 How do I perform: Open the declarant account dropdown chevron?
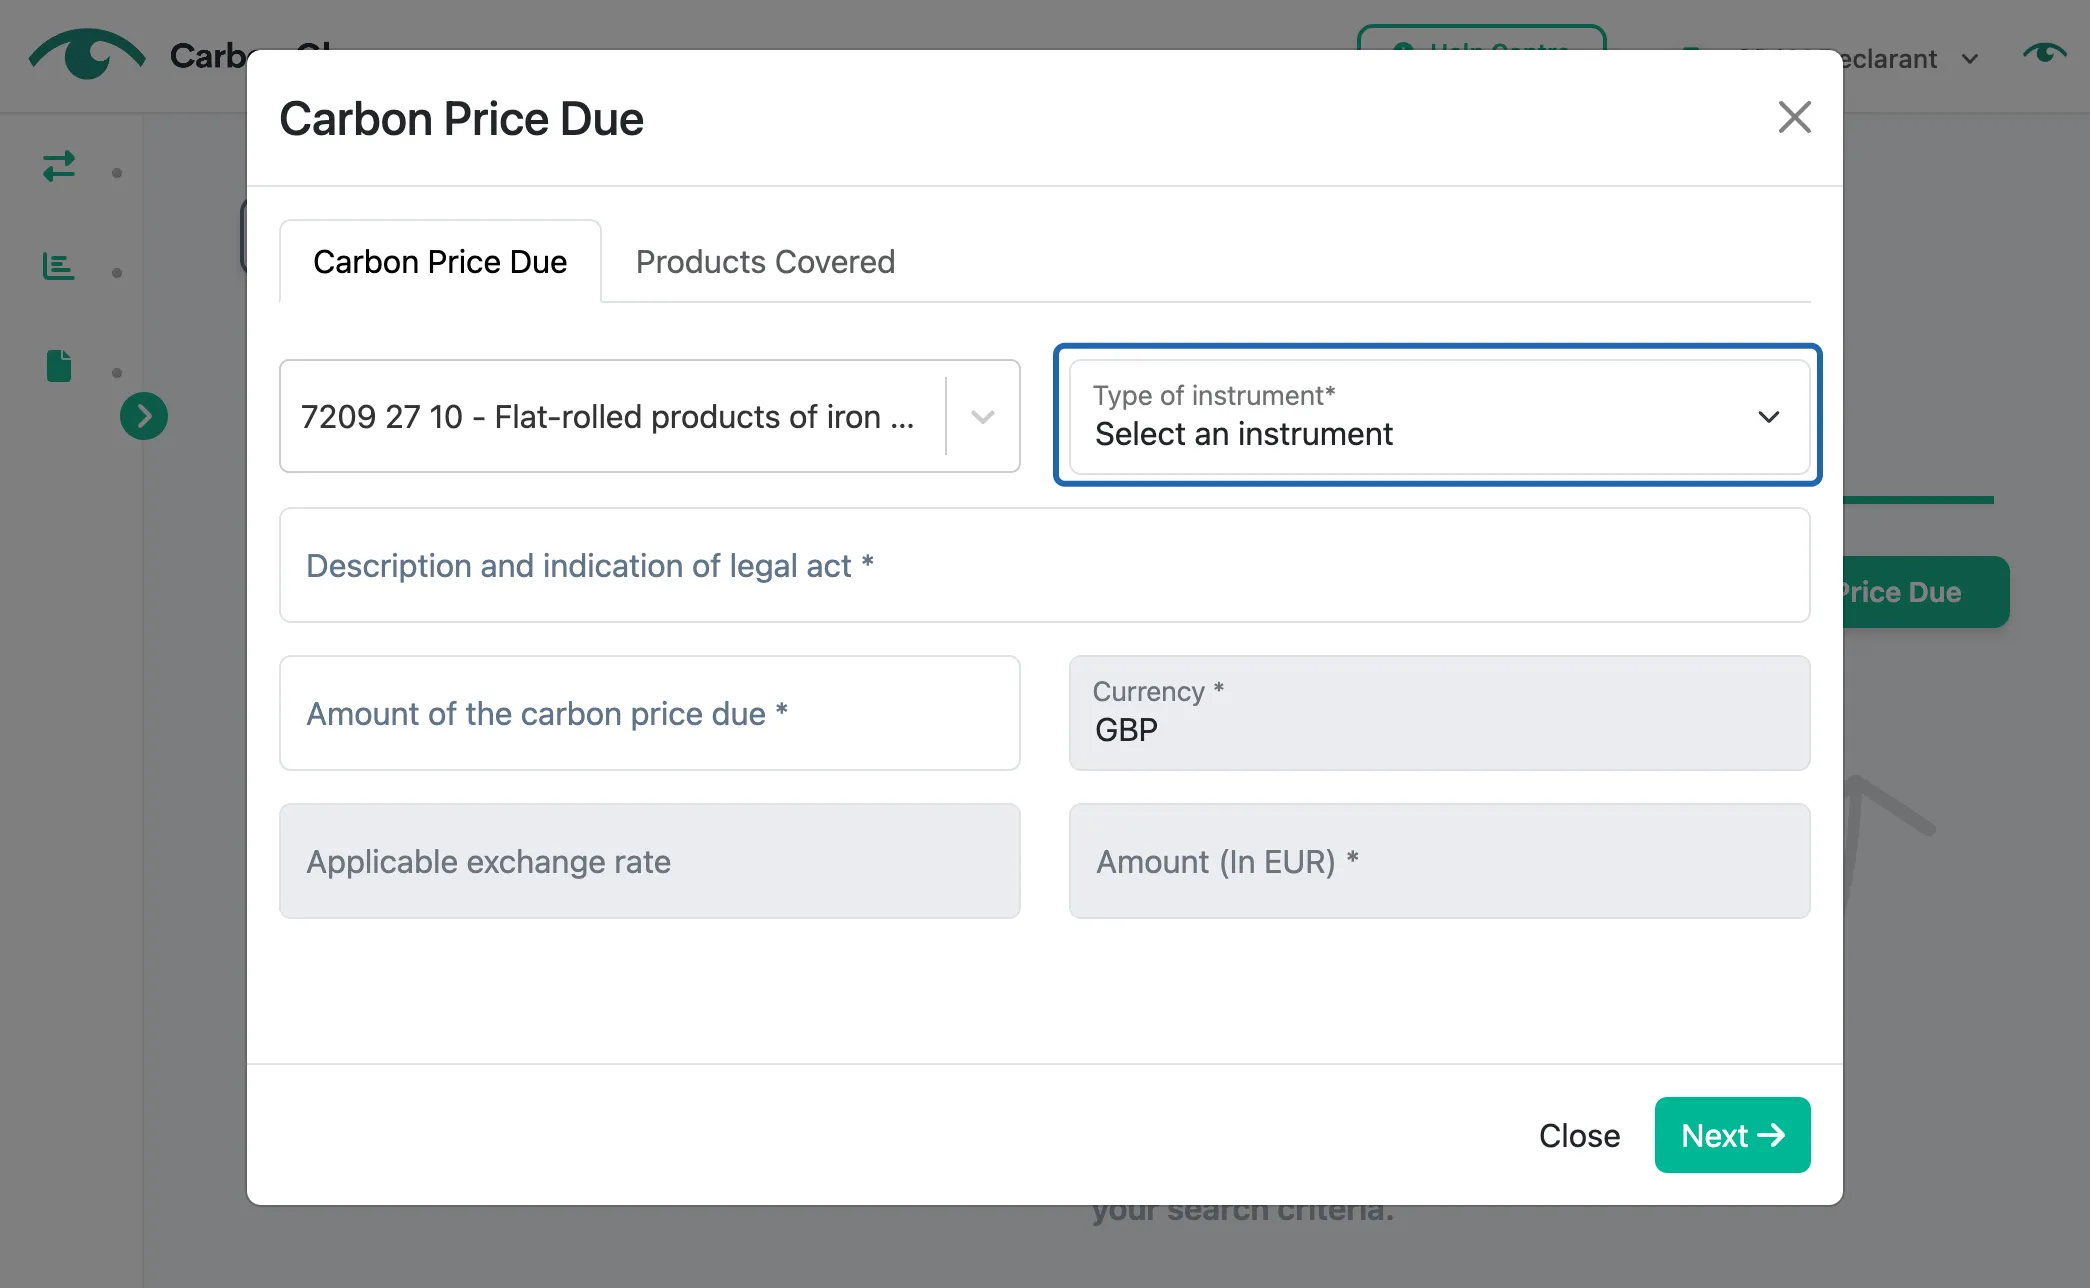coord(1970,59)
